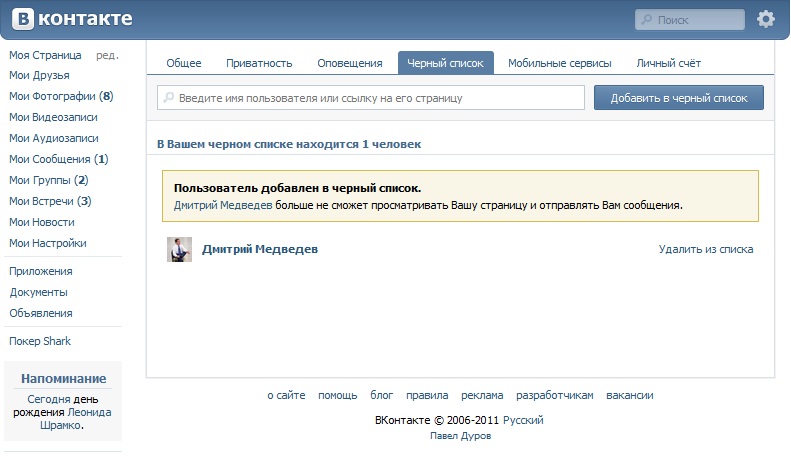The height and width of the screenshot is (461, 791).
Task: Click the VKontakte logo
Action: pos(72,19)
